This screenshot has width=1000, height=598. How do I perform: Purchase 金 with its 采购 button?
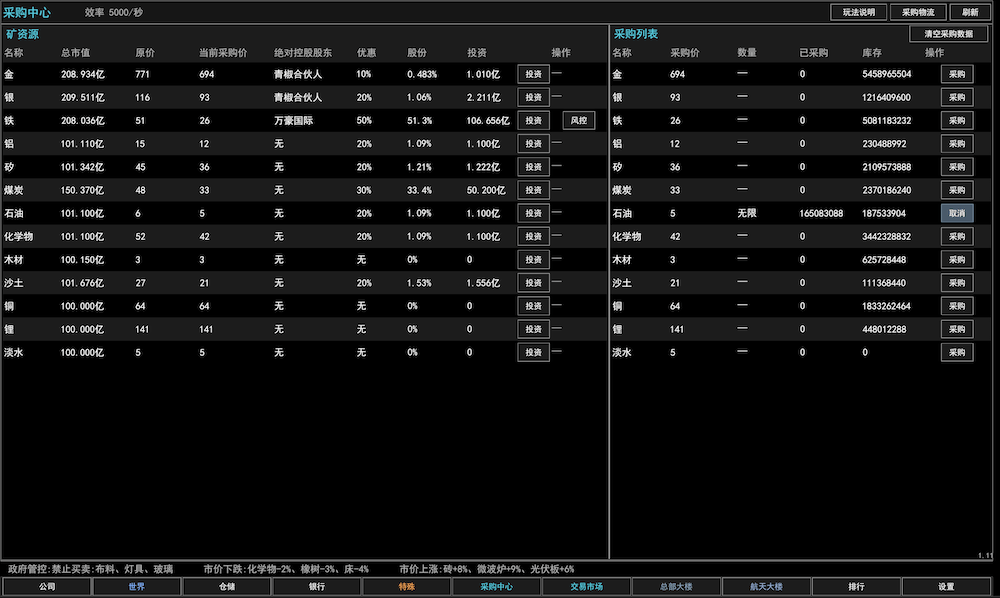tap(957, 74)
